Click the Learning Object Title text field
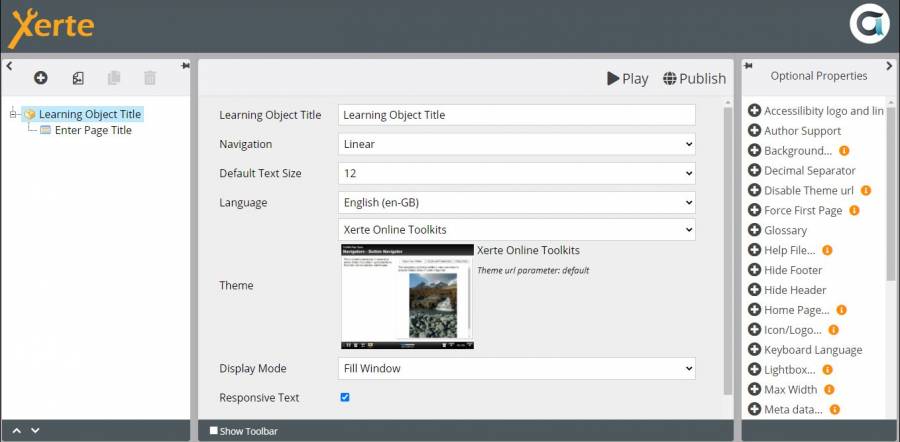Viewport: 900px width, 442px height. point(516,115)
